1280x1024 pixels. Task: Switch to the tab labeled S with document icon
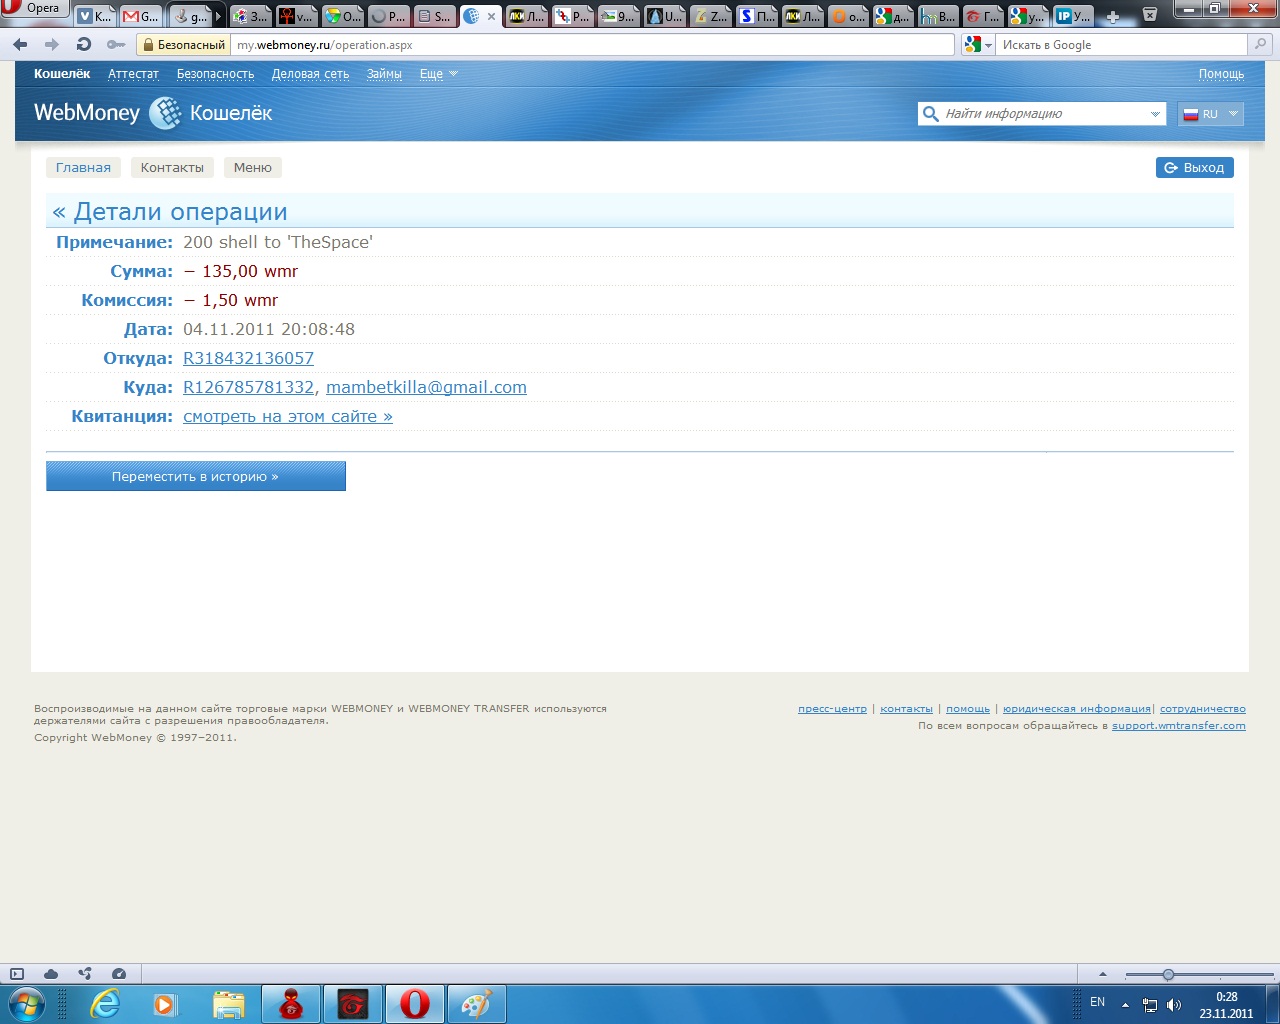(x=434, y=17)
